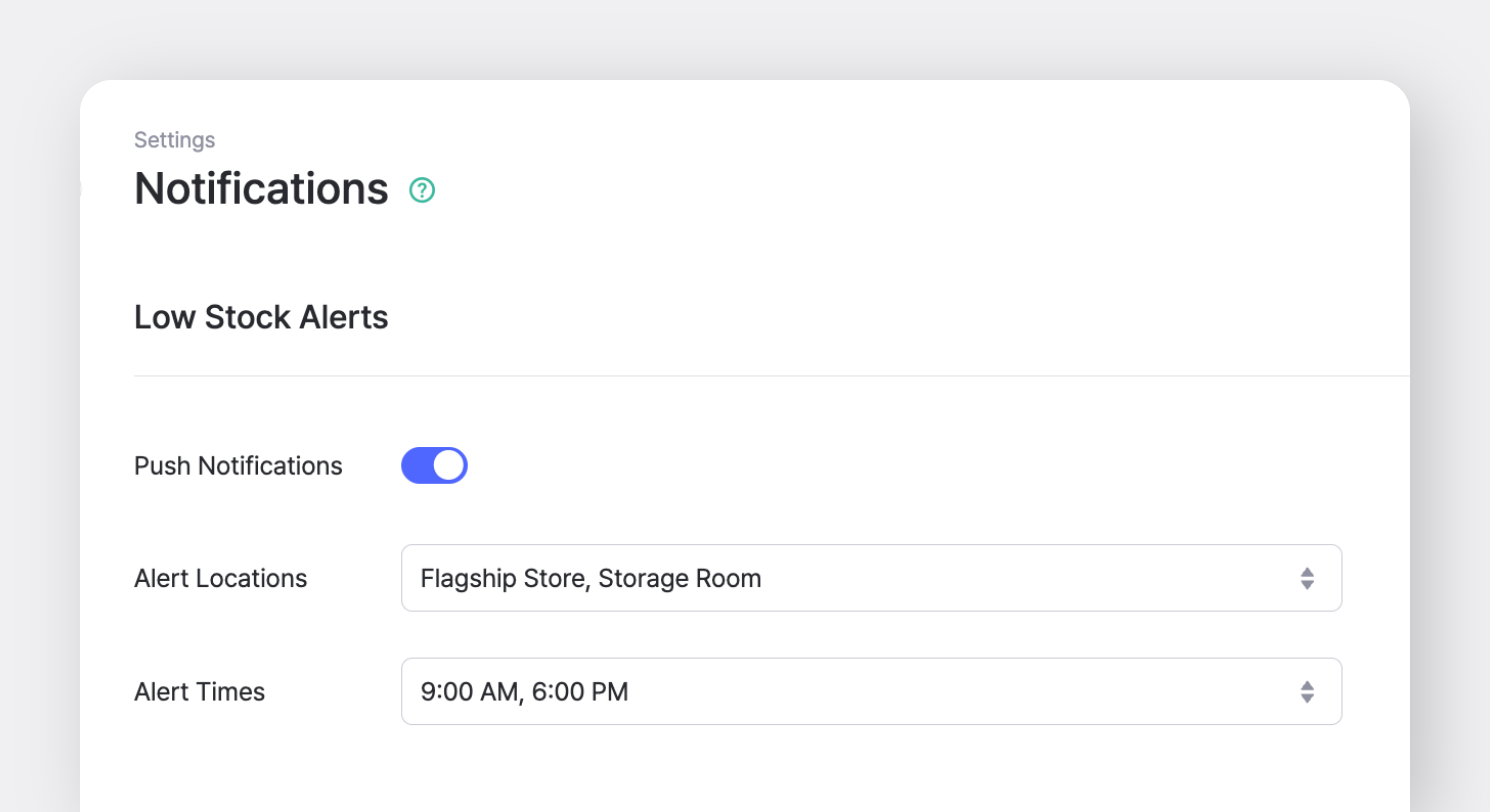Click the Alert Times label
The image size is (1490, 812).
click(x=199, y=691)
